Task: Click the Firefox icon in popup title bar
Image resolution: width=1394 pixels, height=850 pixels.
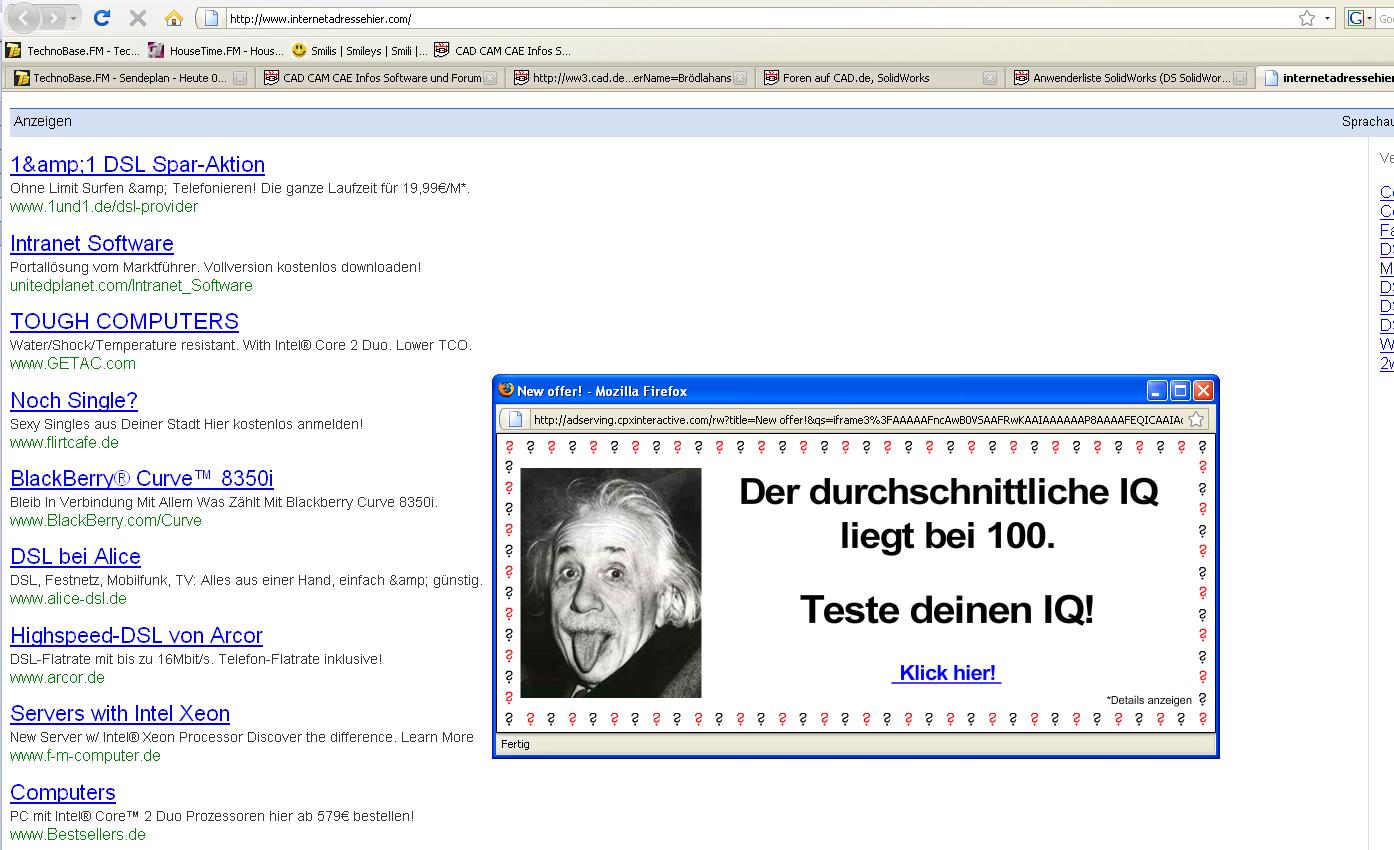Action: point(506,390)
